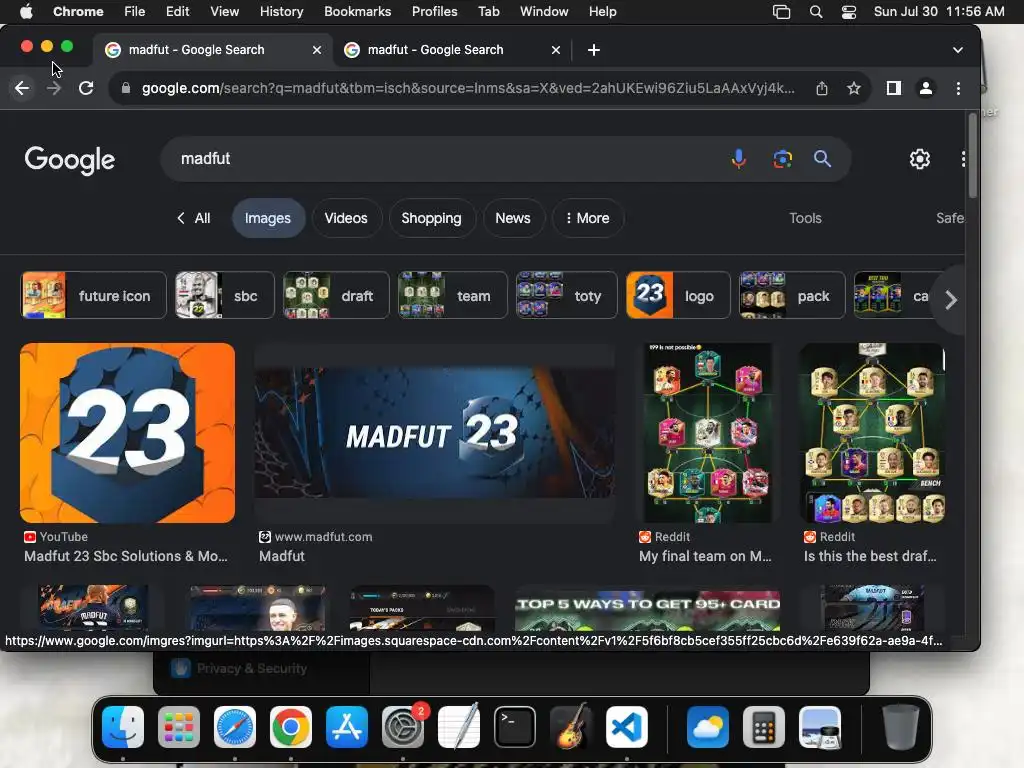This screenshot has width=1024, height=768.
Task: Switch to second madfut Google Search tab
Action: click(x=452, y=50)
